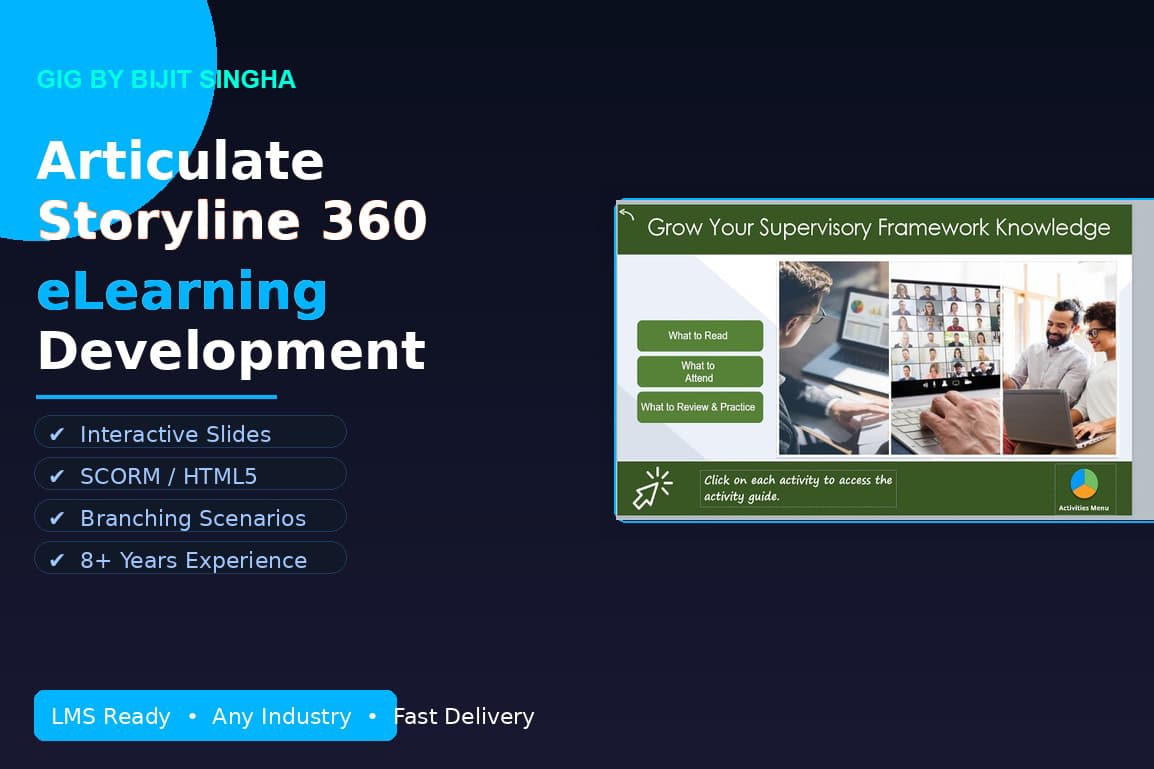Click the back arrow in slide header
Viewport: 1154px width, 769px height.
626,215
